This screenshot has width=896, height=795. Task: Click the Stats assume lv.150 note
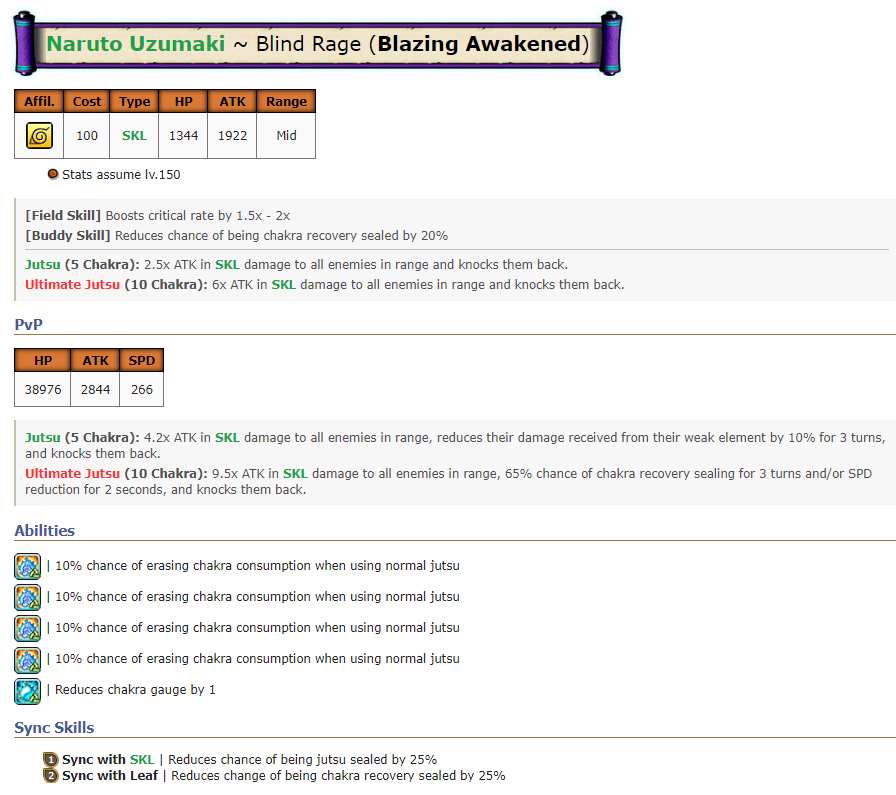(x=121, y=174)
